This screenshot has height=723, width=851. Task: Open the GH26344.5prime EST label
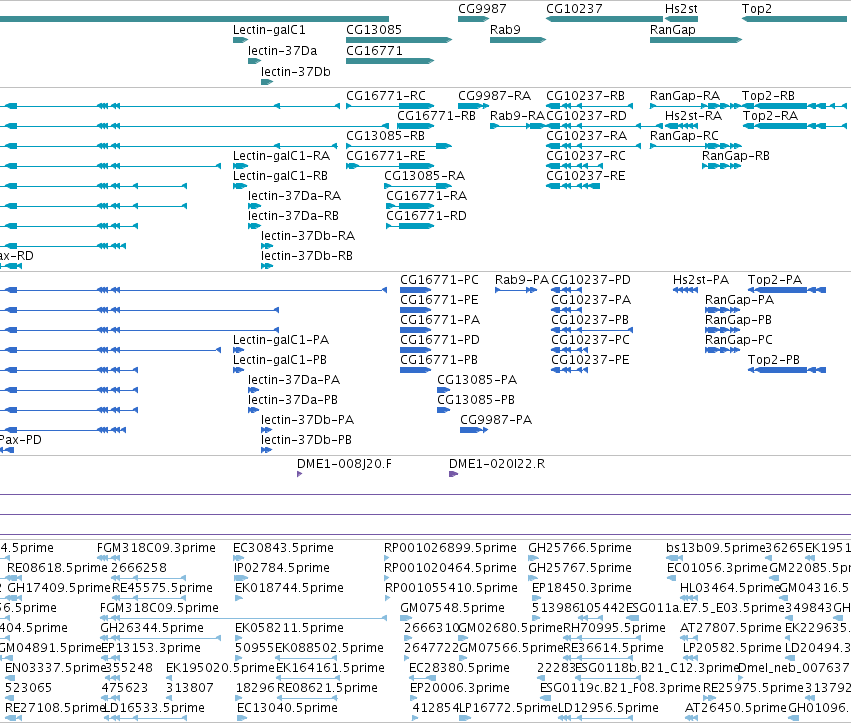(x=152, y=629)
